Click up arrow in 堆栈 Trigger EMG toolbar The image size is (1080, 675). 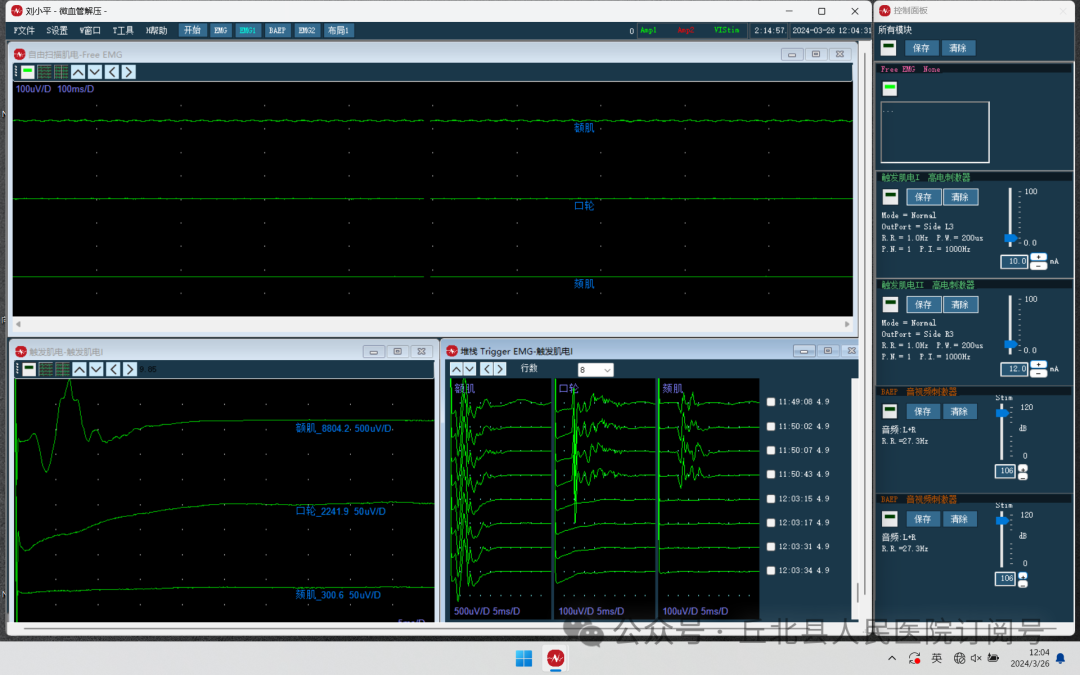coord(456,369)
